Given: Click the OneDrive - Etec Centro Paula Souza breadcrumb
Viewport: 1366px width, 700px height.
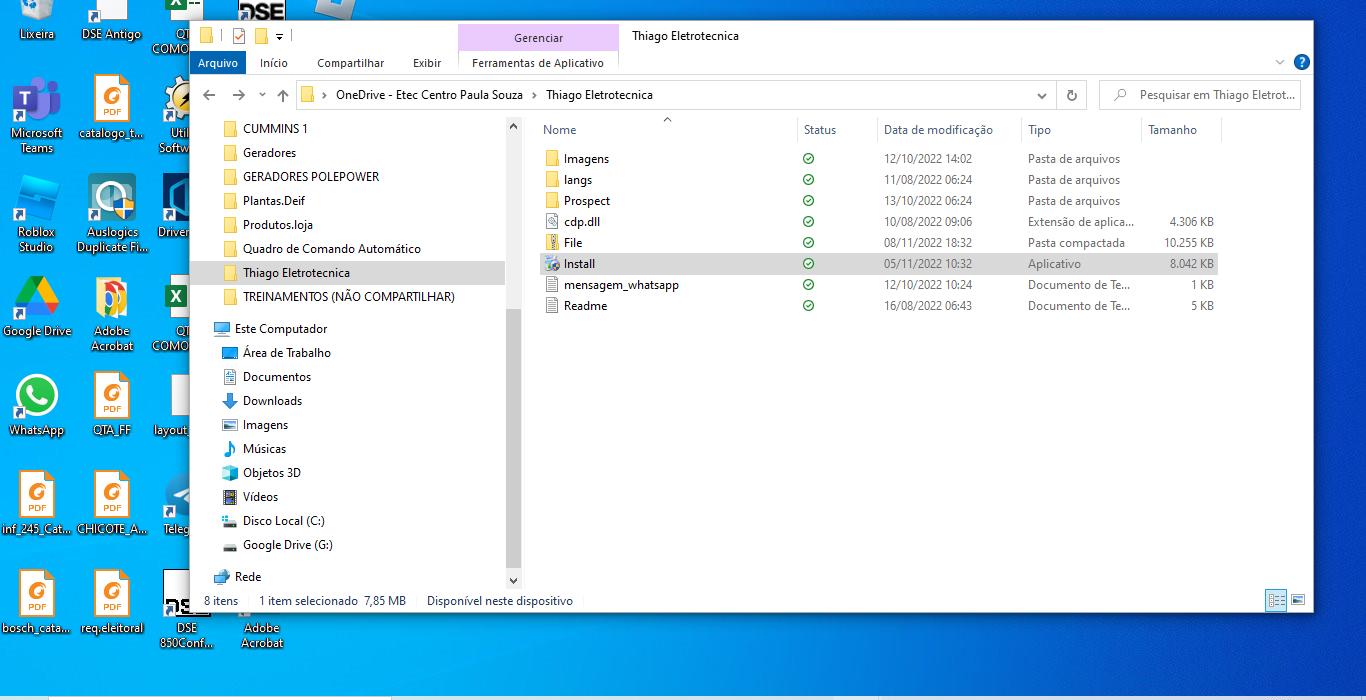Looking at the screenshot, I should 434,95.
